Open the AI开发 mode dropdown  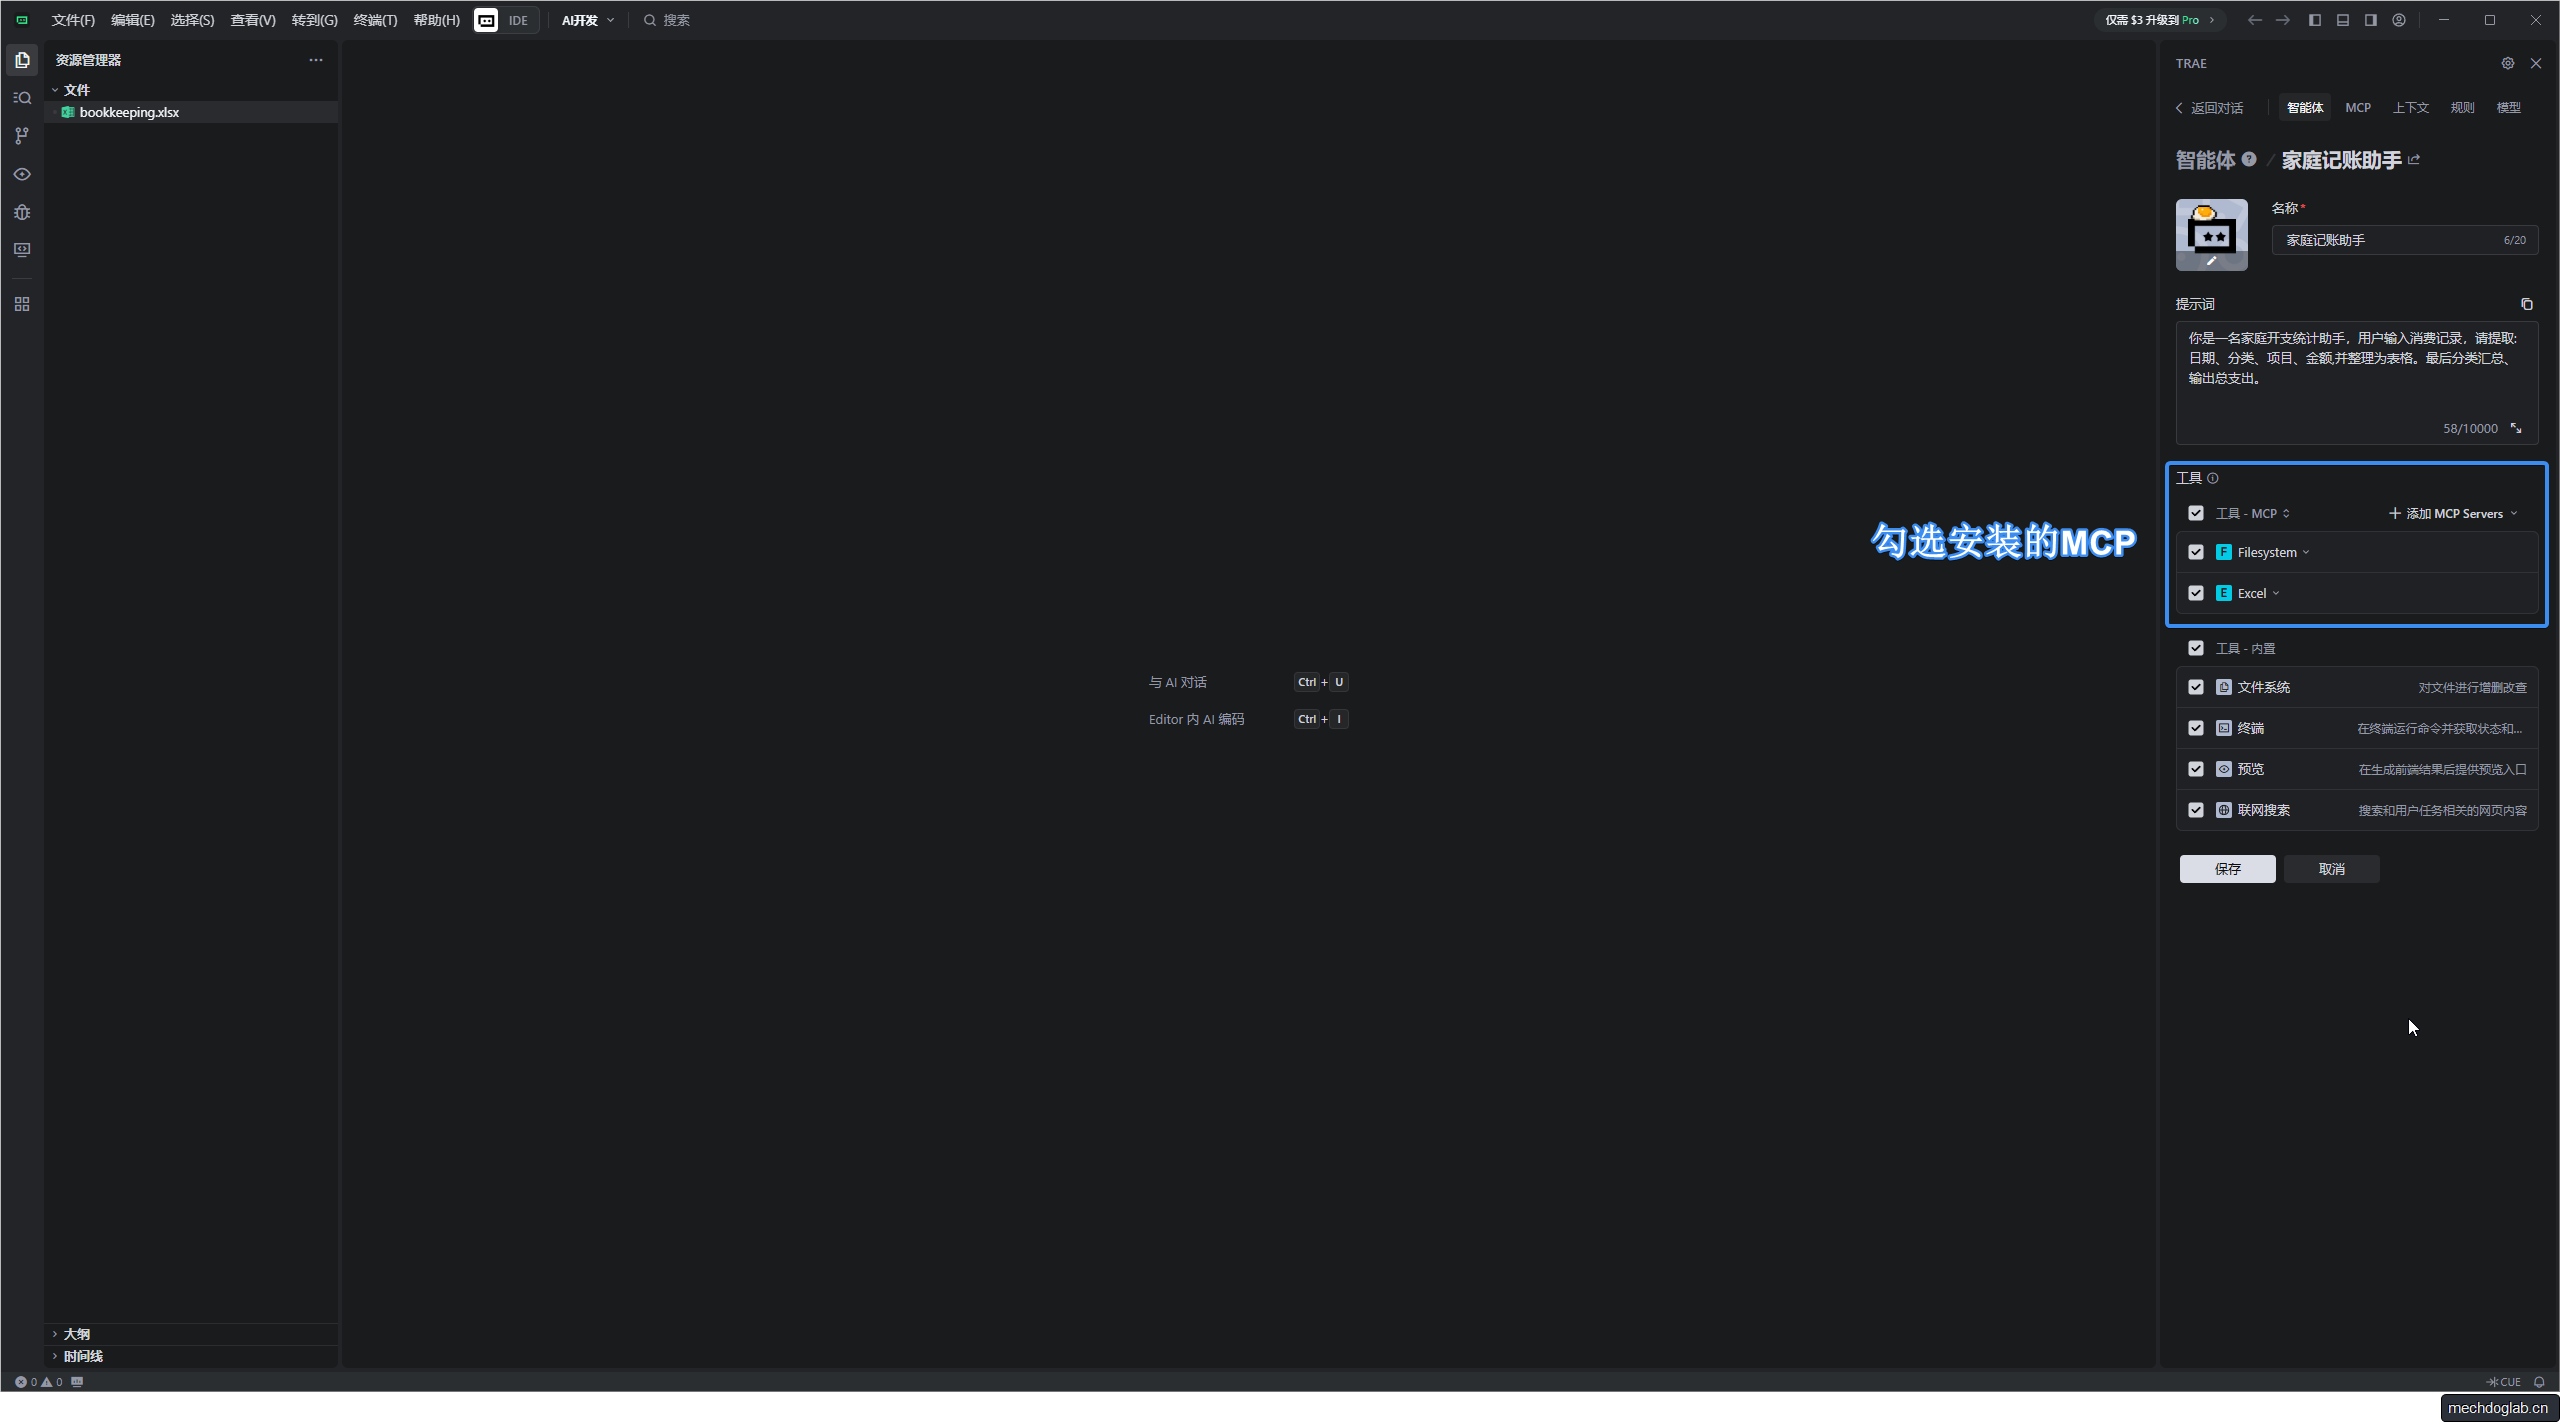588,20
